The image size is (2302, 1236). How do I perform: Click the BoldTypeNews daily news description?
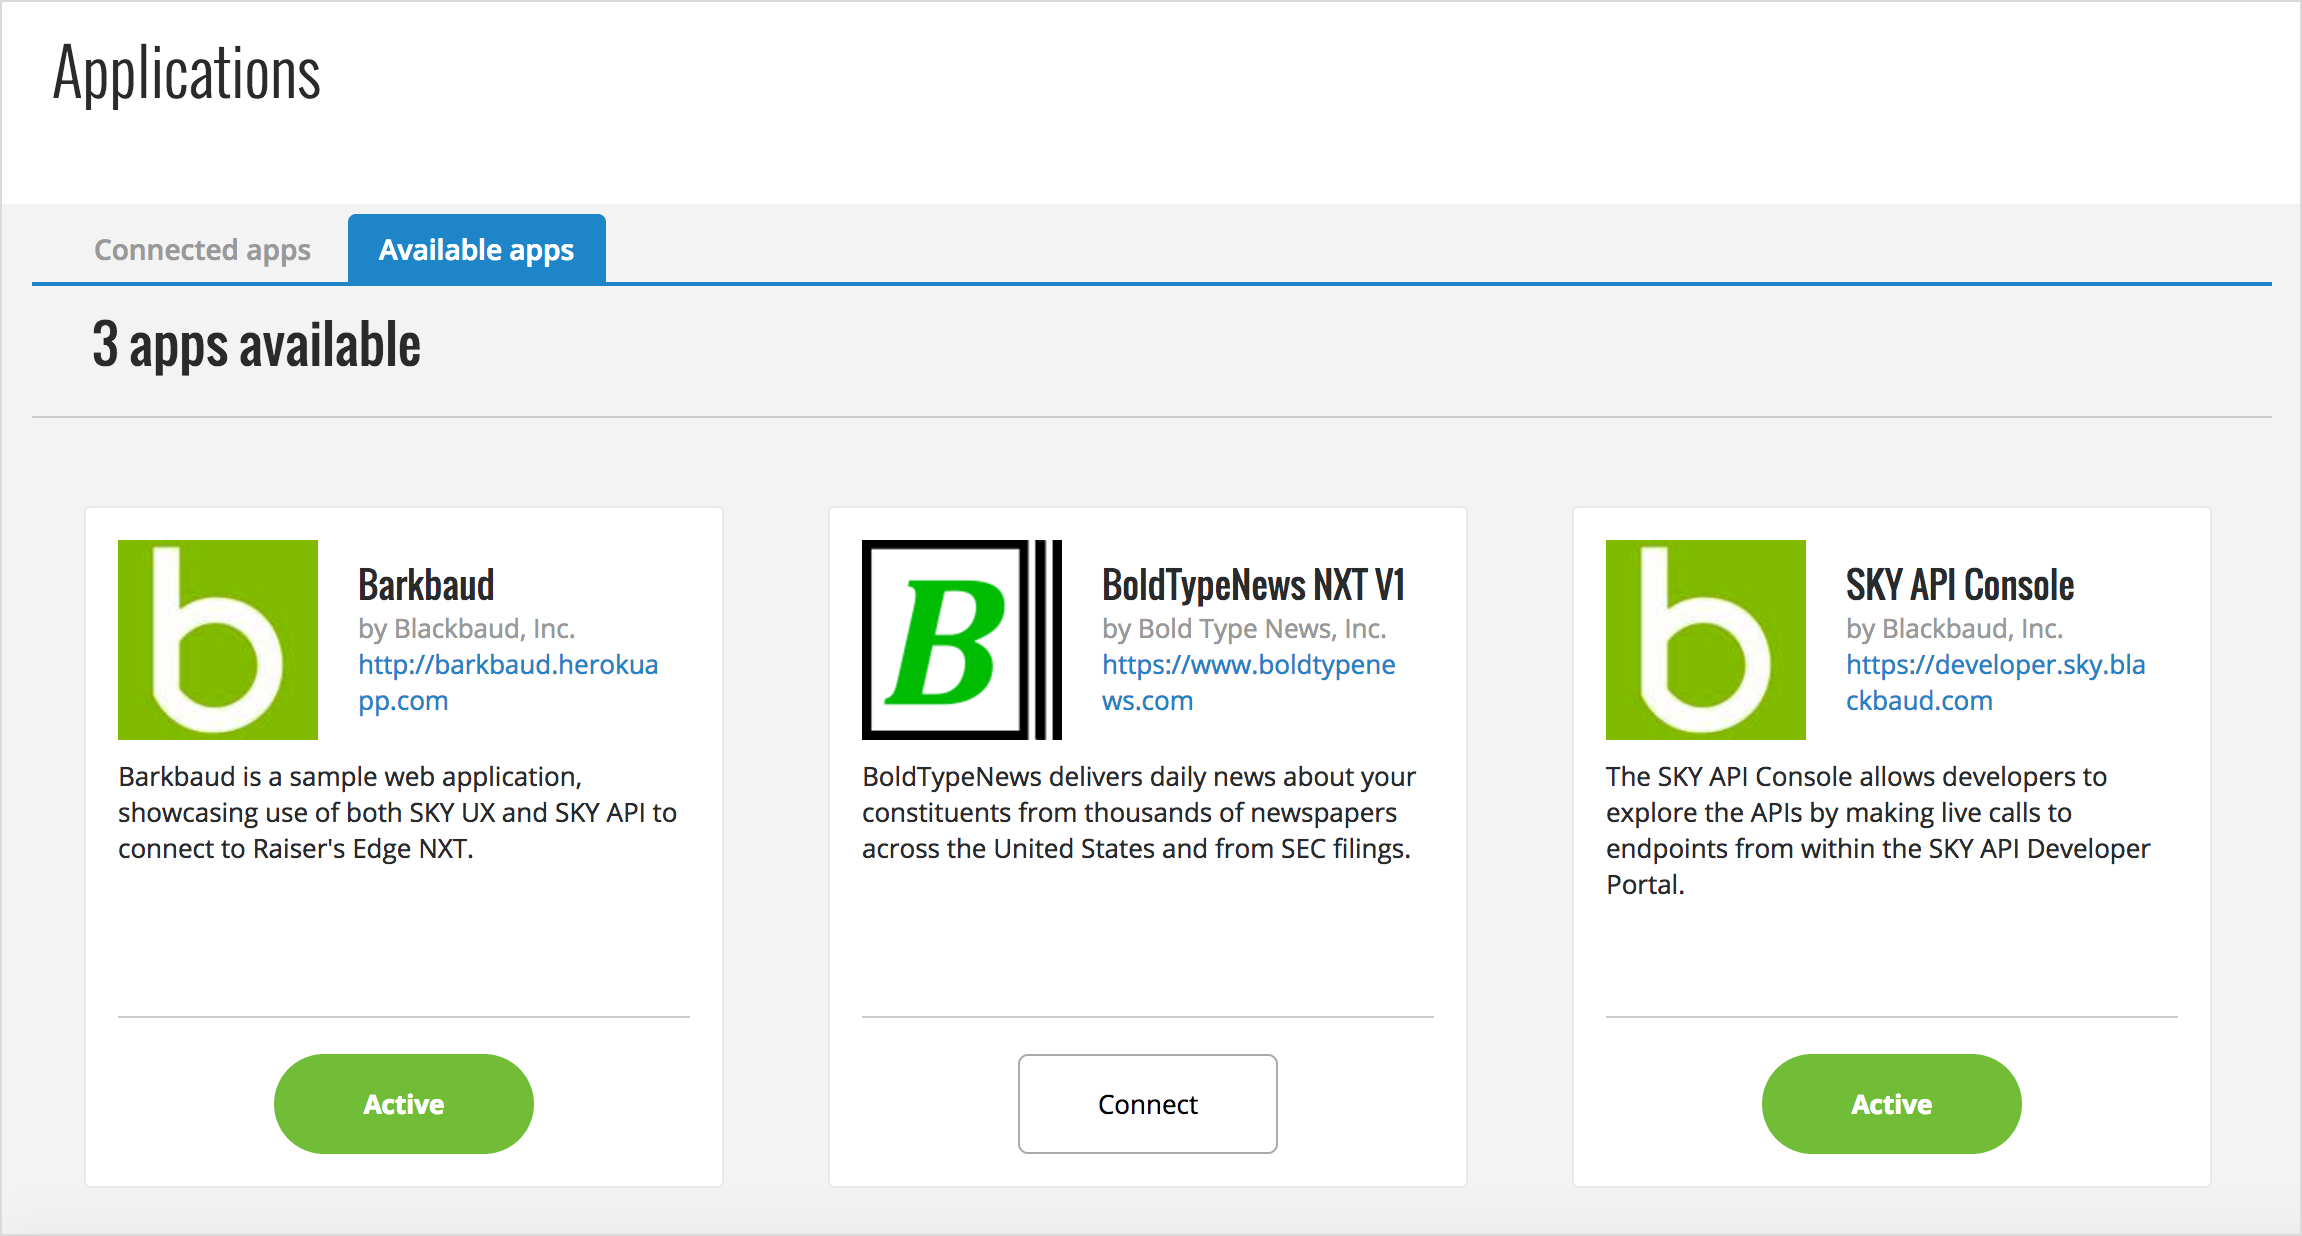coord(1139,812)
